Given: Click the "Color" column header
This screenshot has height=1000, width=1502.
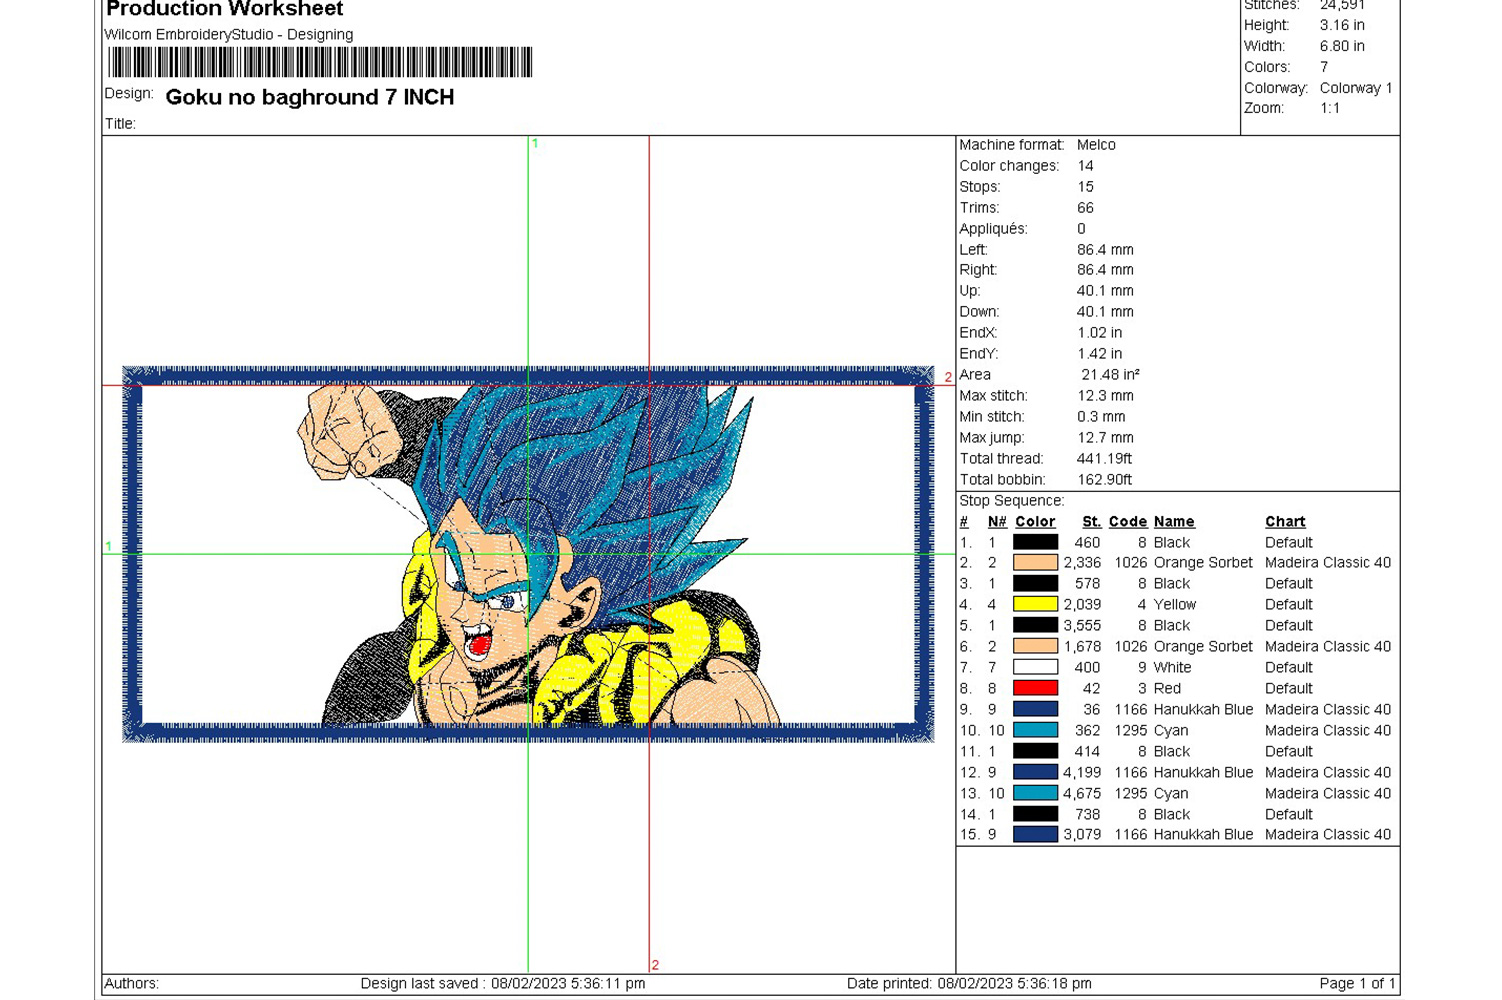Looking at the screenshot, I should [1035, 522].
